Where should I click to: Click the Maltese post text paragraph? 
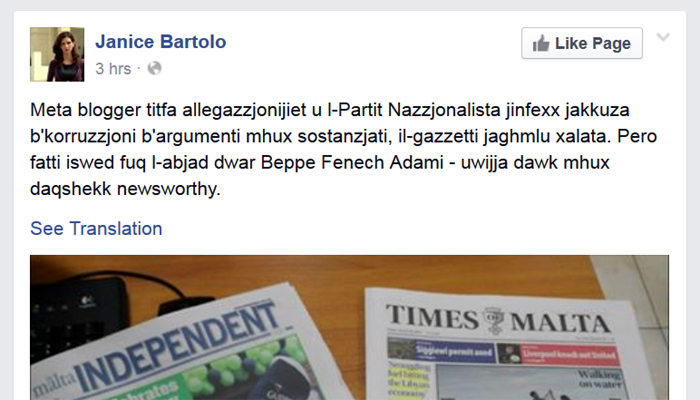click(343, 149)
